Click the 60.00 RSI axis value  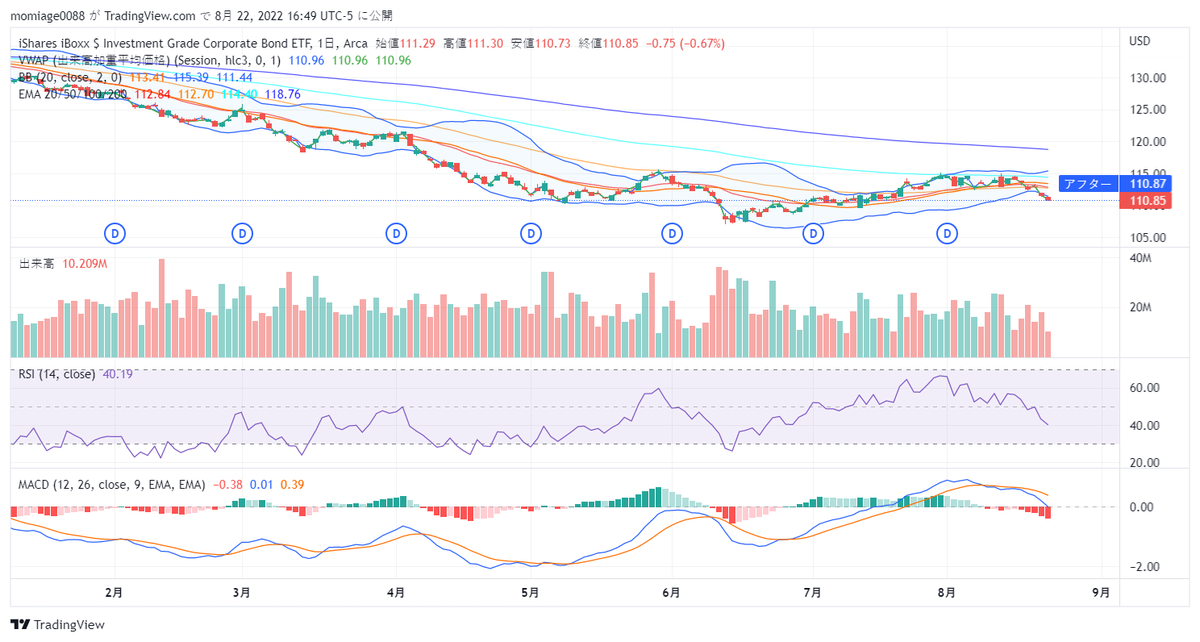coord(1143,388)
